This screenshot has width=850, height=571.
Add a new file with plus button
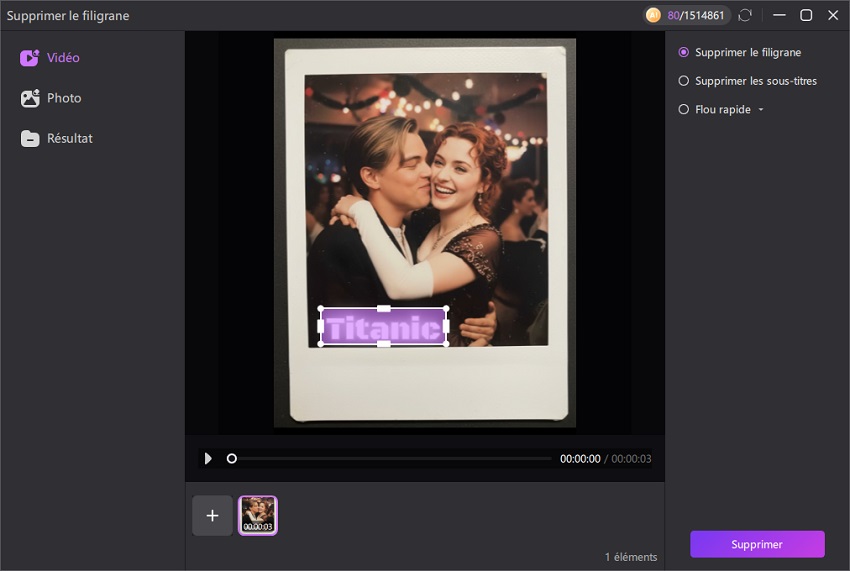(212, 515)
